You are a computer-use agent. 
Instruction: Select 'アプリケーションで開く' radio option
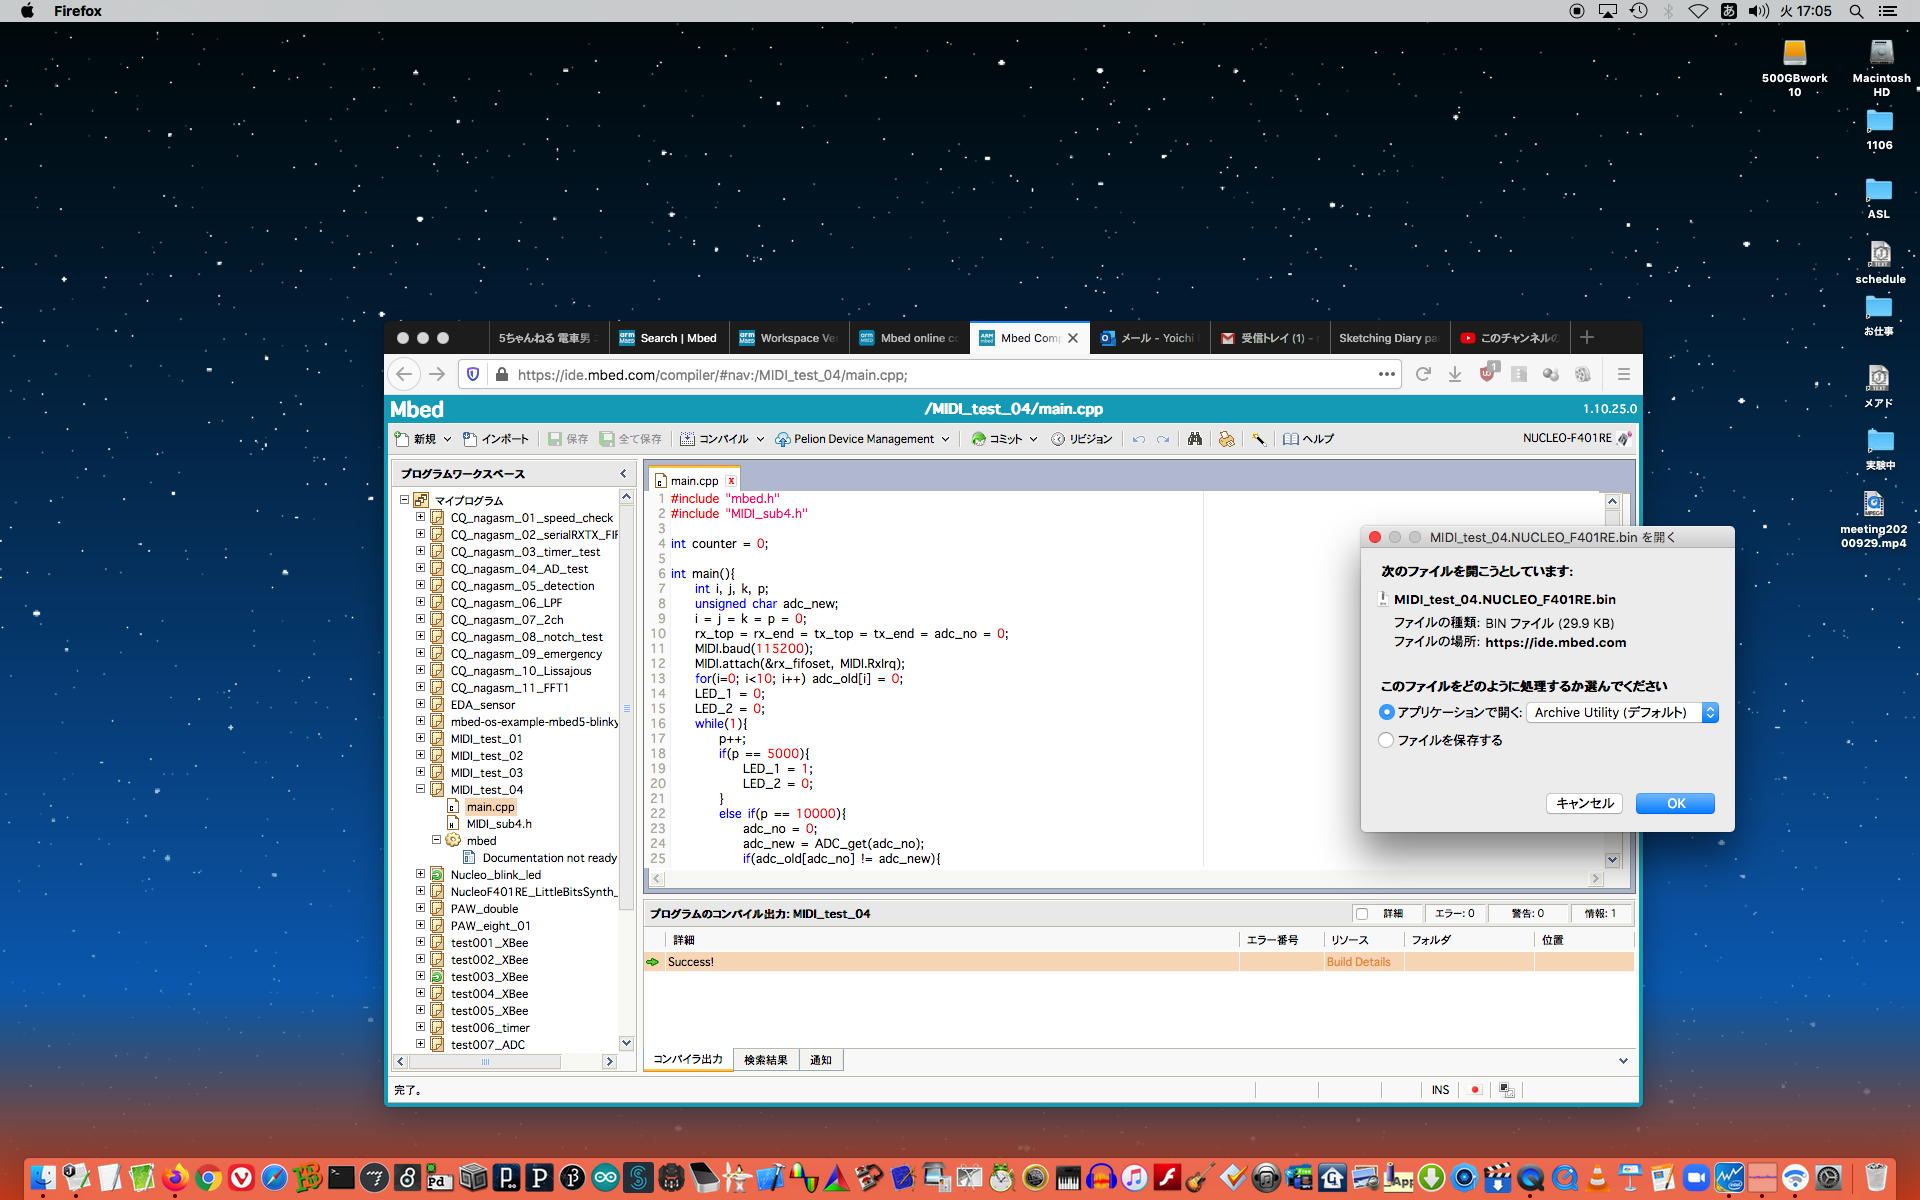(1386, 712)
